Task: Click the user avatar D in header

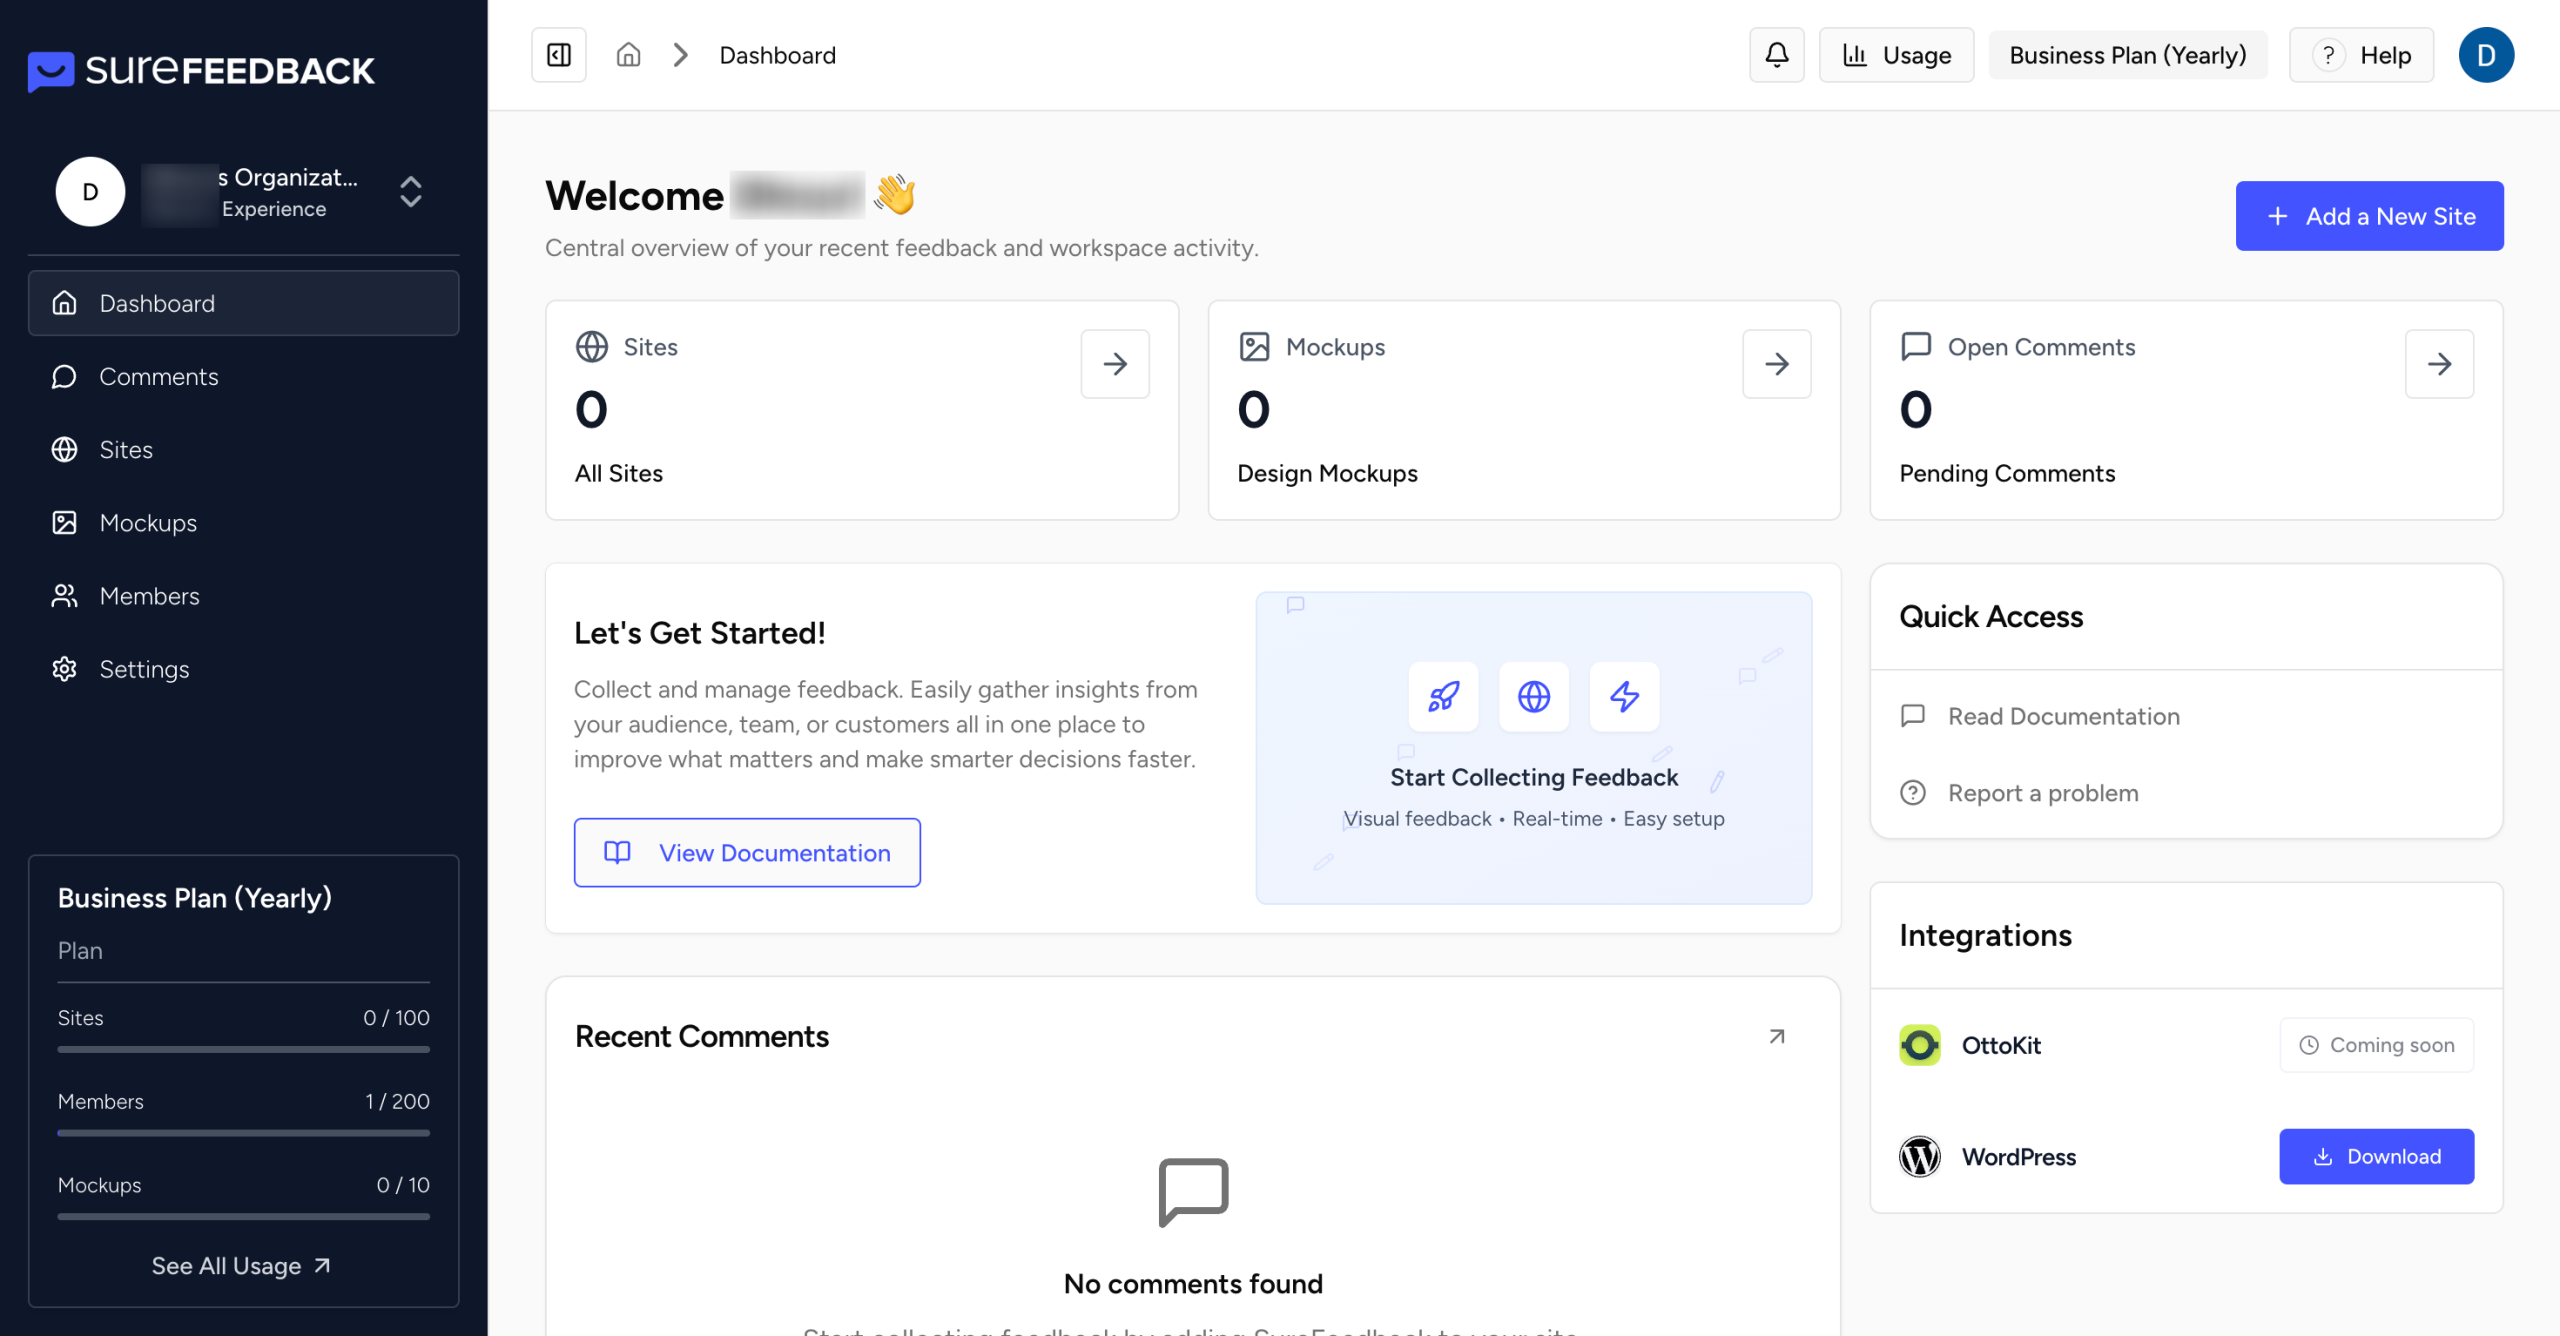Action: (2486, 55)
